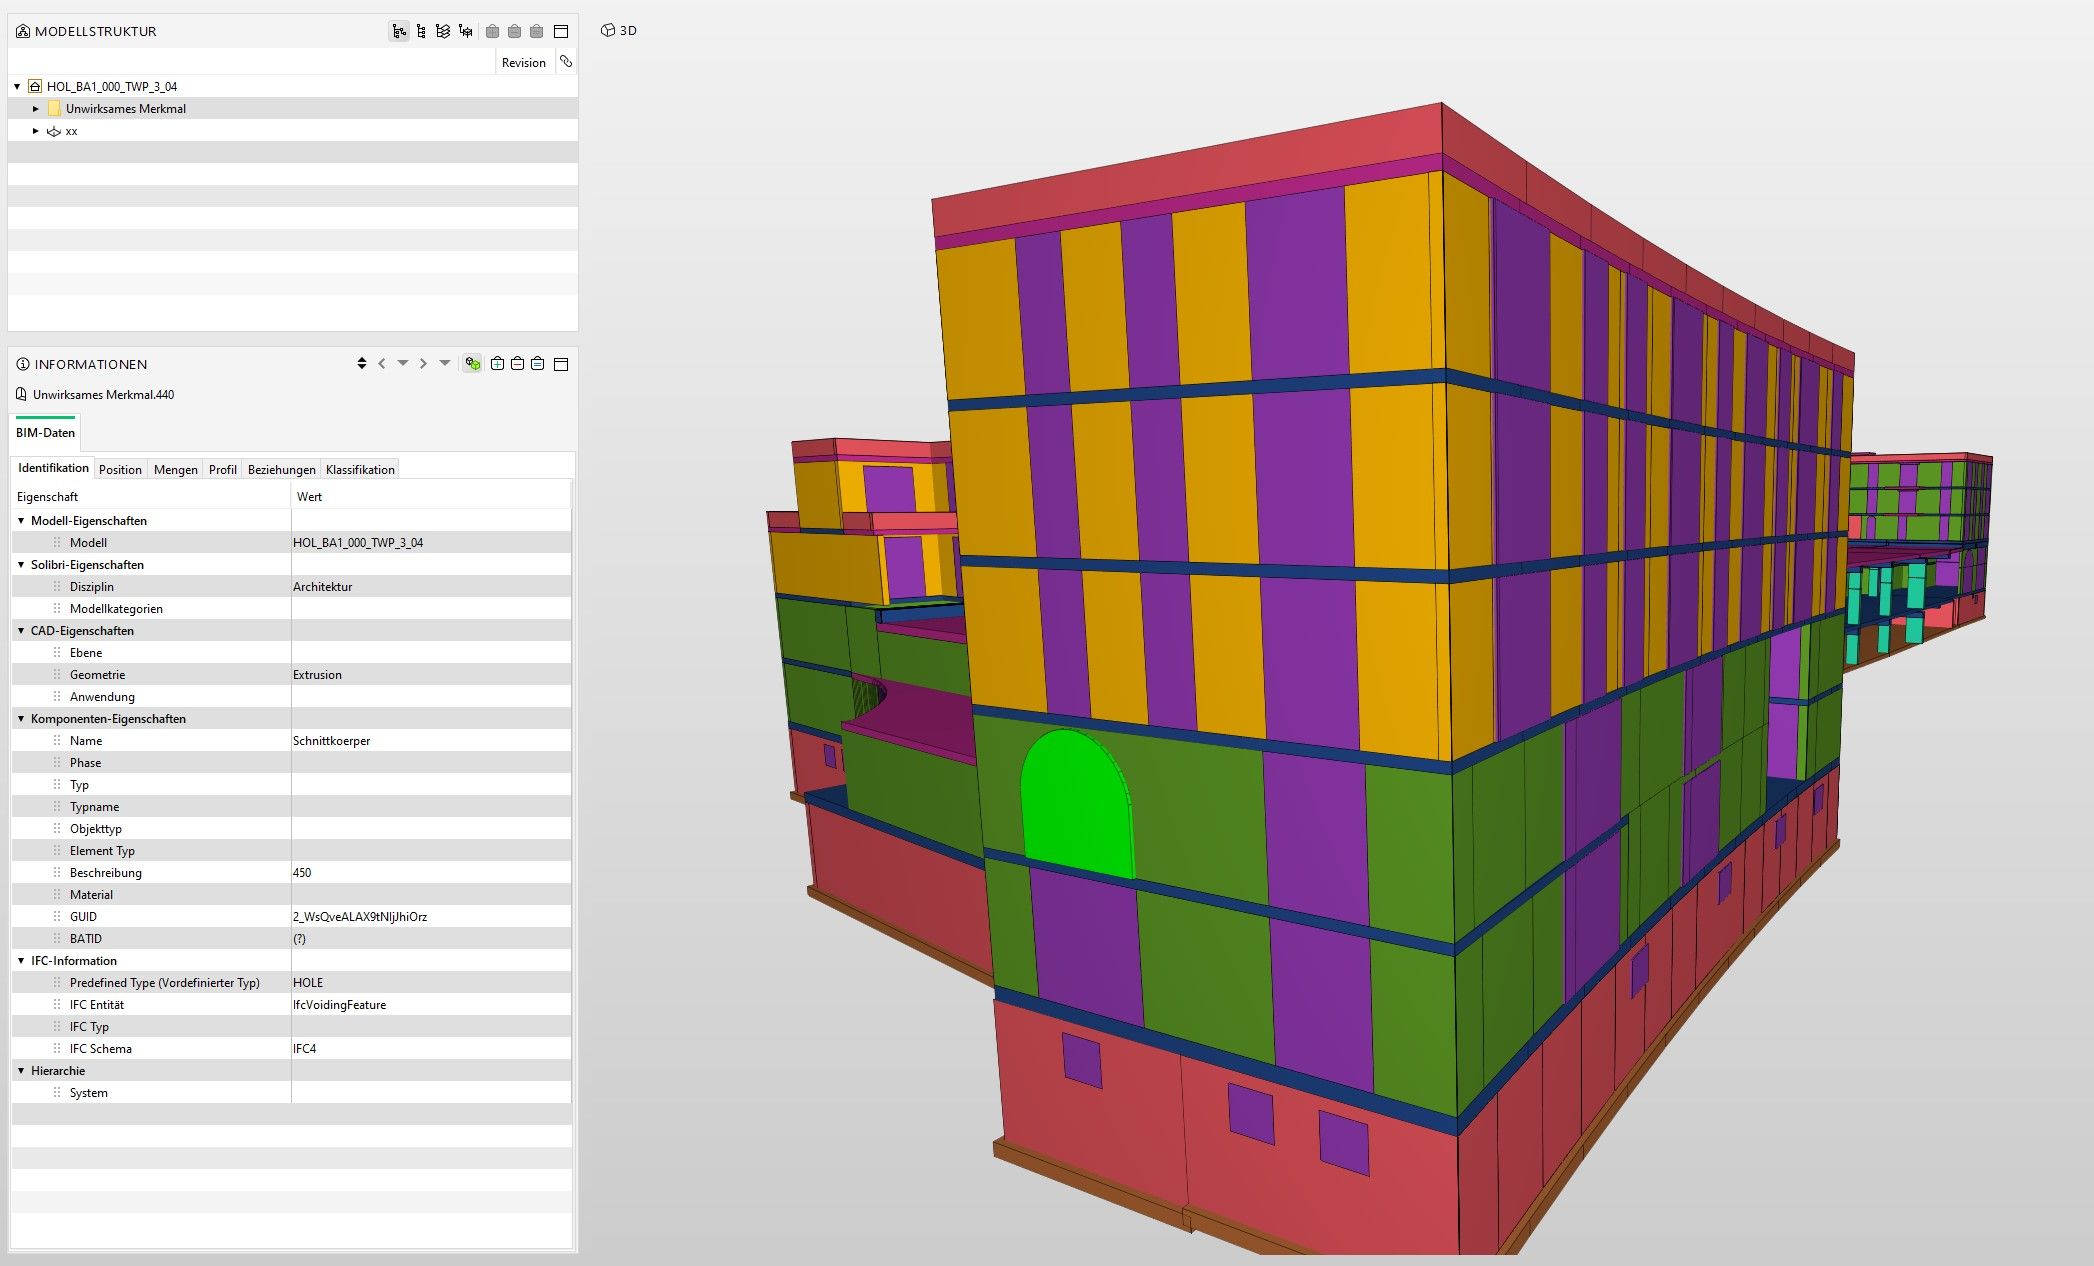Click the Name value Schnittkoerper
Screen dimensions: 2094x1266
(x=332, y=741)
